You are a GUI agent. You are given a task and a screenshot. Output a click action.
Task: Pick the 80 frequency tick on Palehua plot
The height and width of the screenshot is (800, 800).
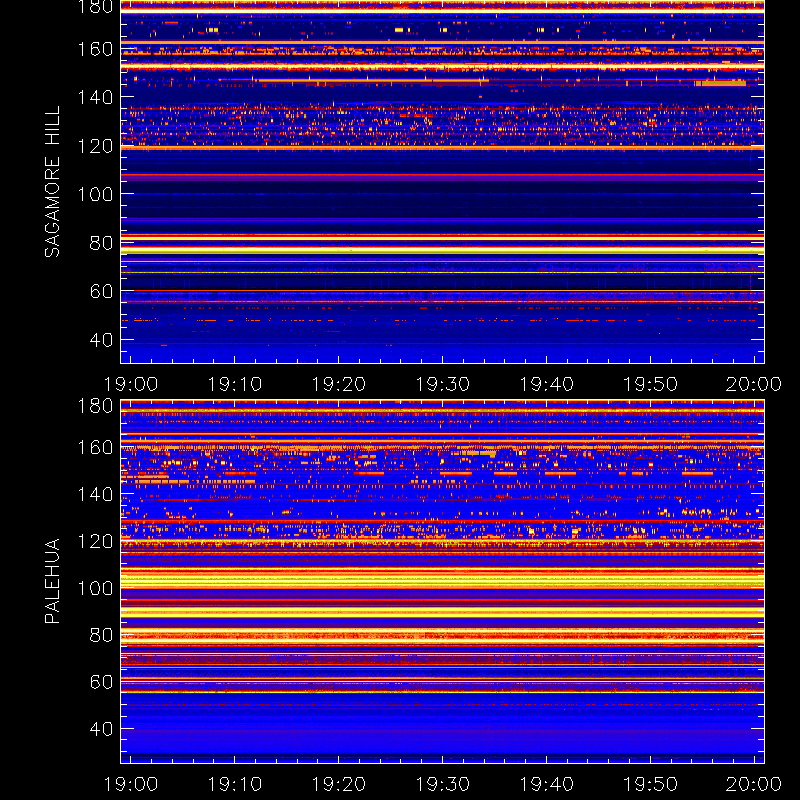pos(101,635)
